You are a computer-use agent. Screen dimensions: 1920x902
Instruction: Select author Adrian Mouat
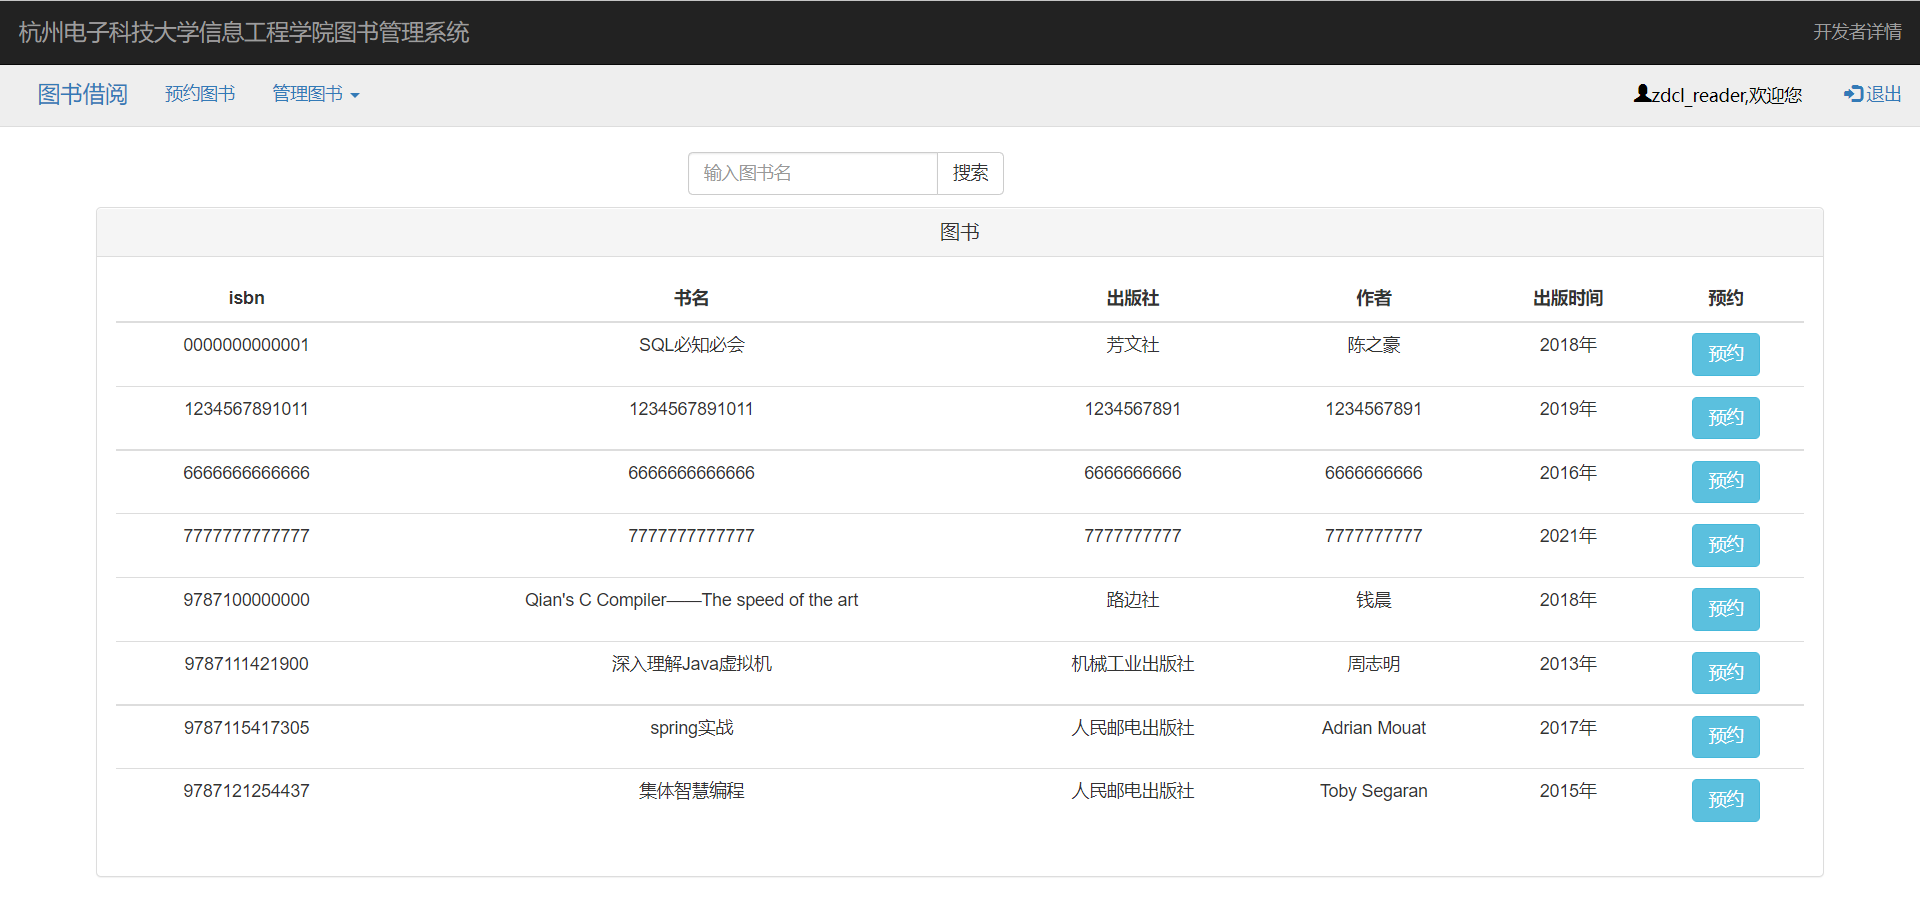point(1373,728)
